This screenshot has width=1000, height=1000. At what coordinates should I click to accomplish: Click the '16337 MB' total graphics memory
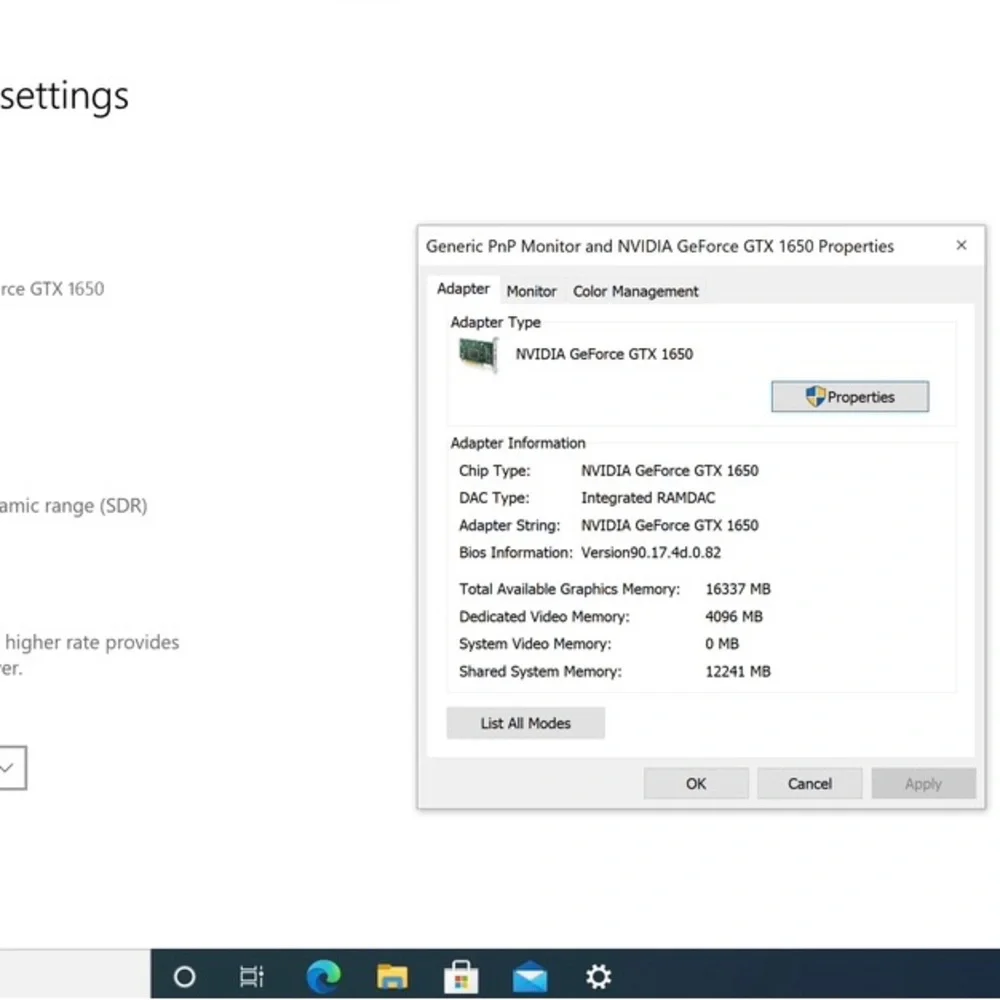(x=738, y=589)
